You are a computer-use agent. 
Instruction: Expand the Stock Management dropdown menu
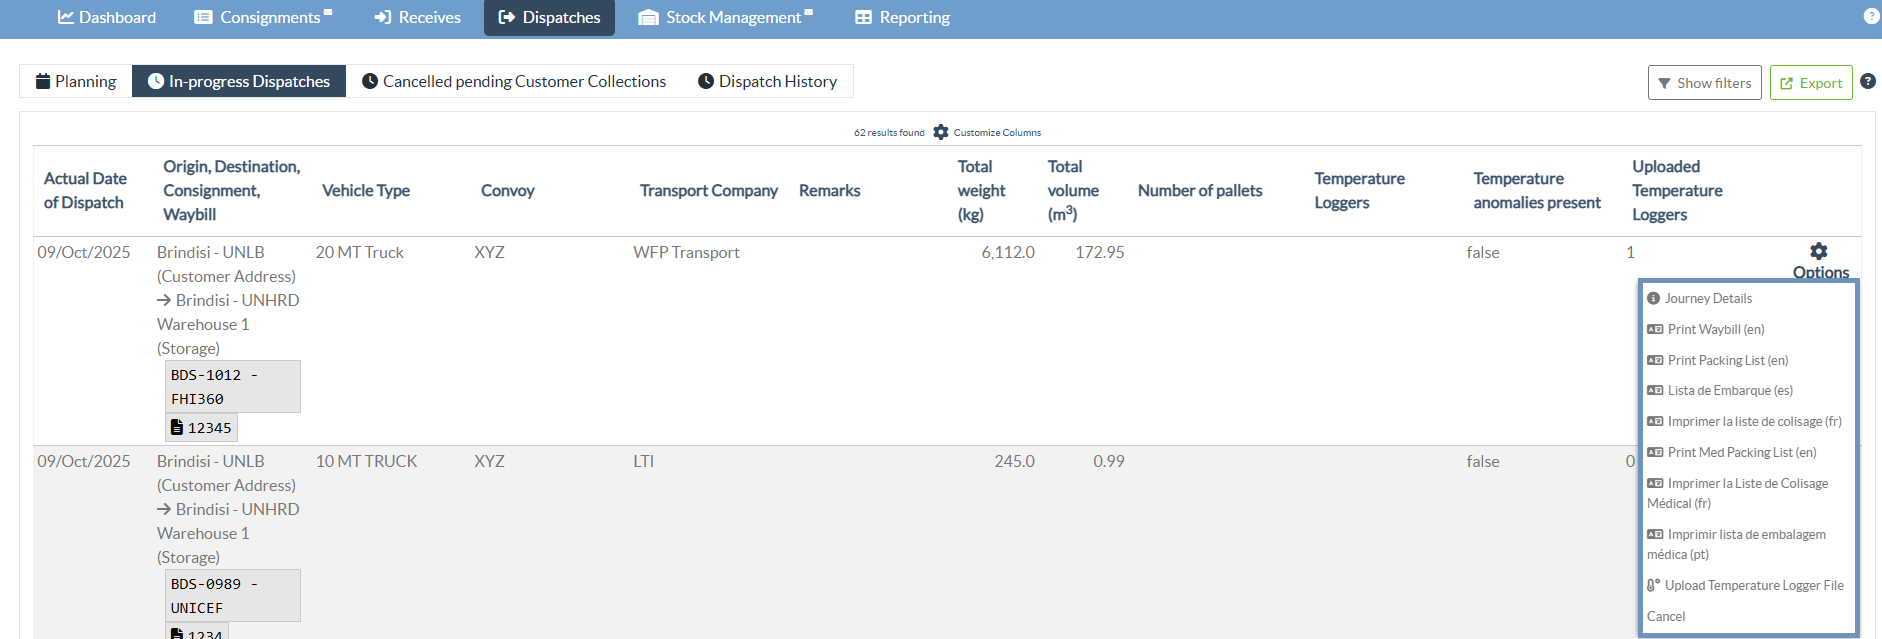click(x=726, y=18)
